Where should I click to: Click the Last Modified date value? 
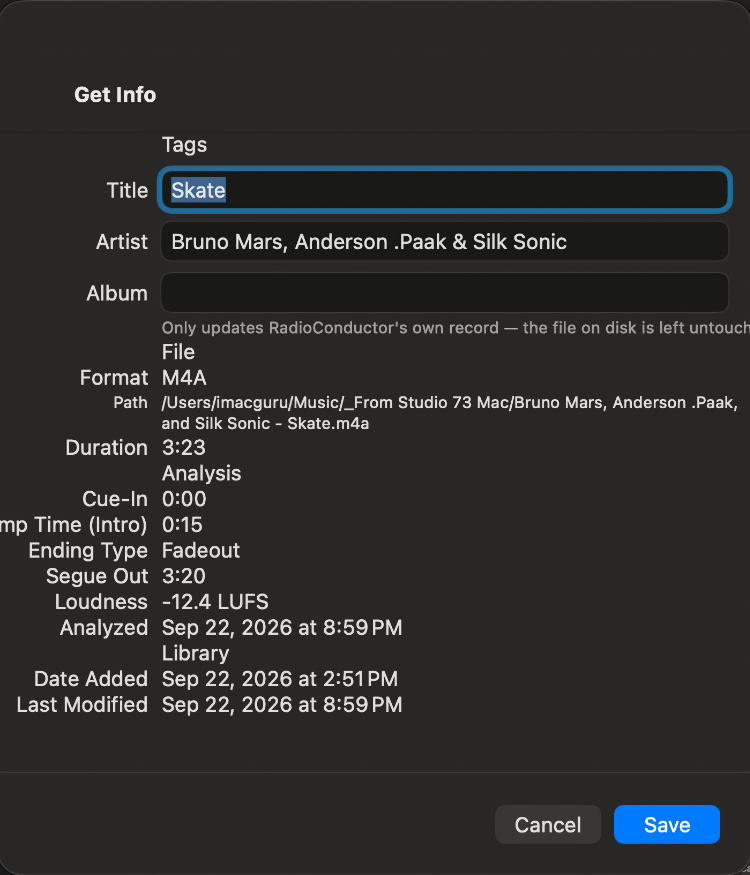282,705
